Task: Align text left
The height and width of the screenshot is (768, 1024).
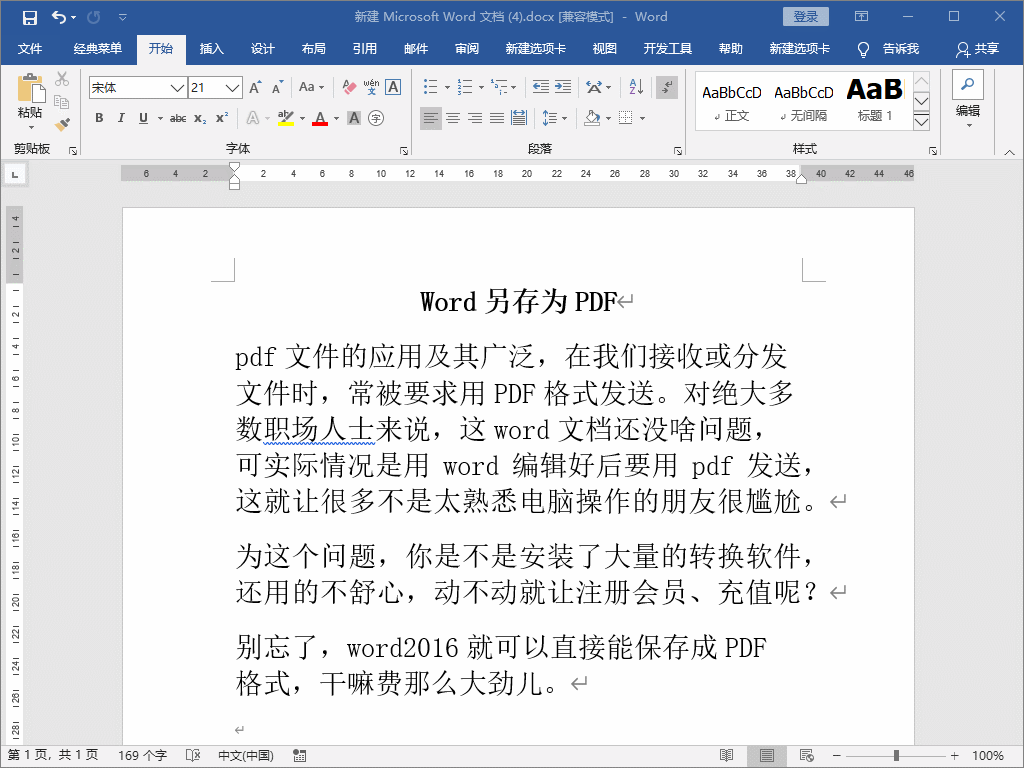Action: [x=430, y=118]
